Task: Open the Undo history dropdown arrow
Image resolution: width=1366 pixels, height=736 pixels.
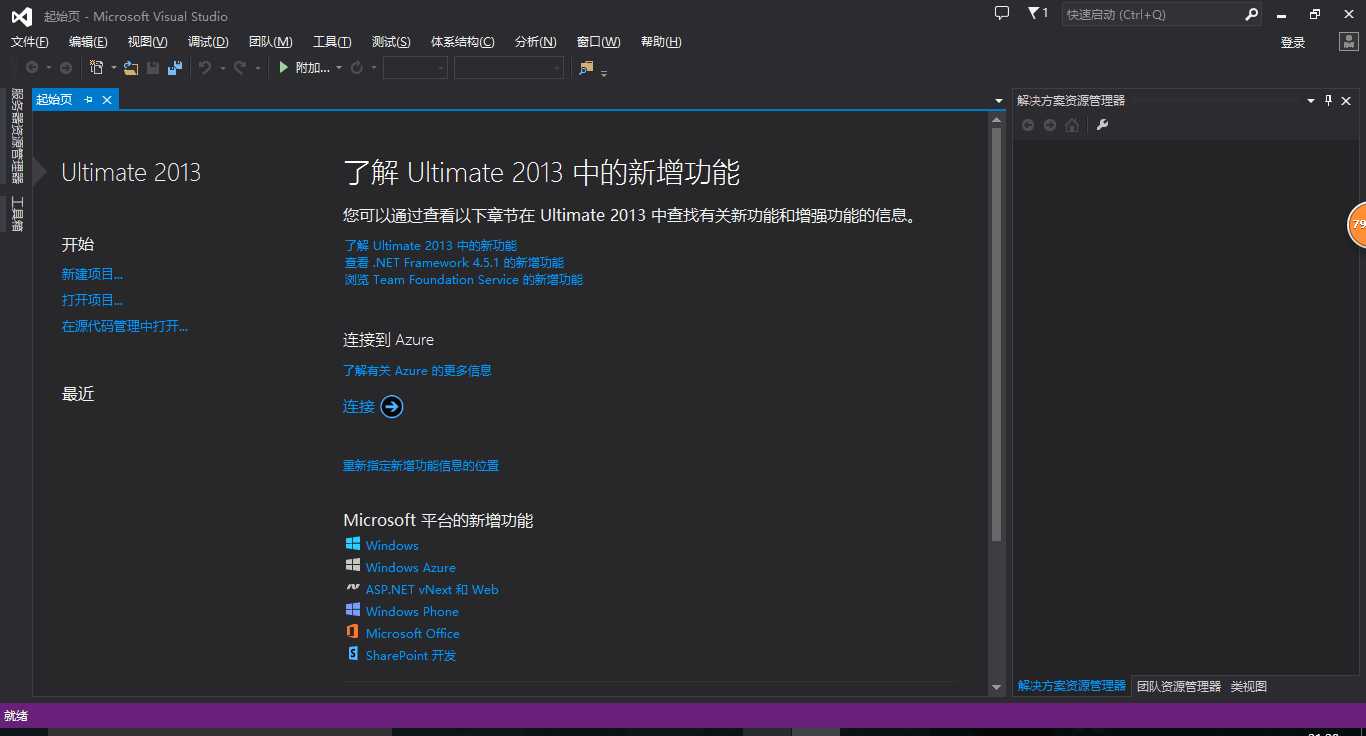Action: point(222,68)
